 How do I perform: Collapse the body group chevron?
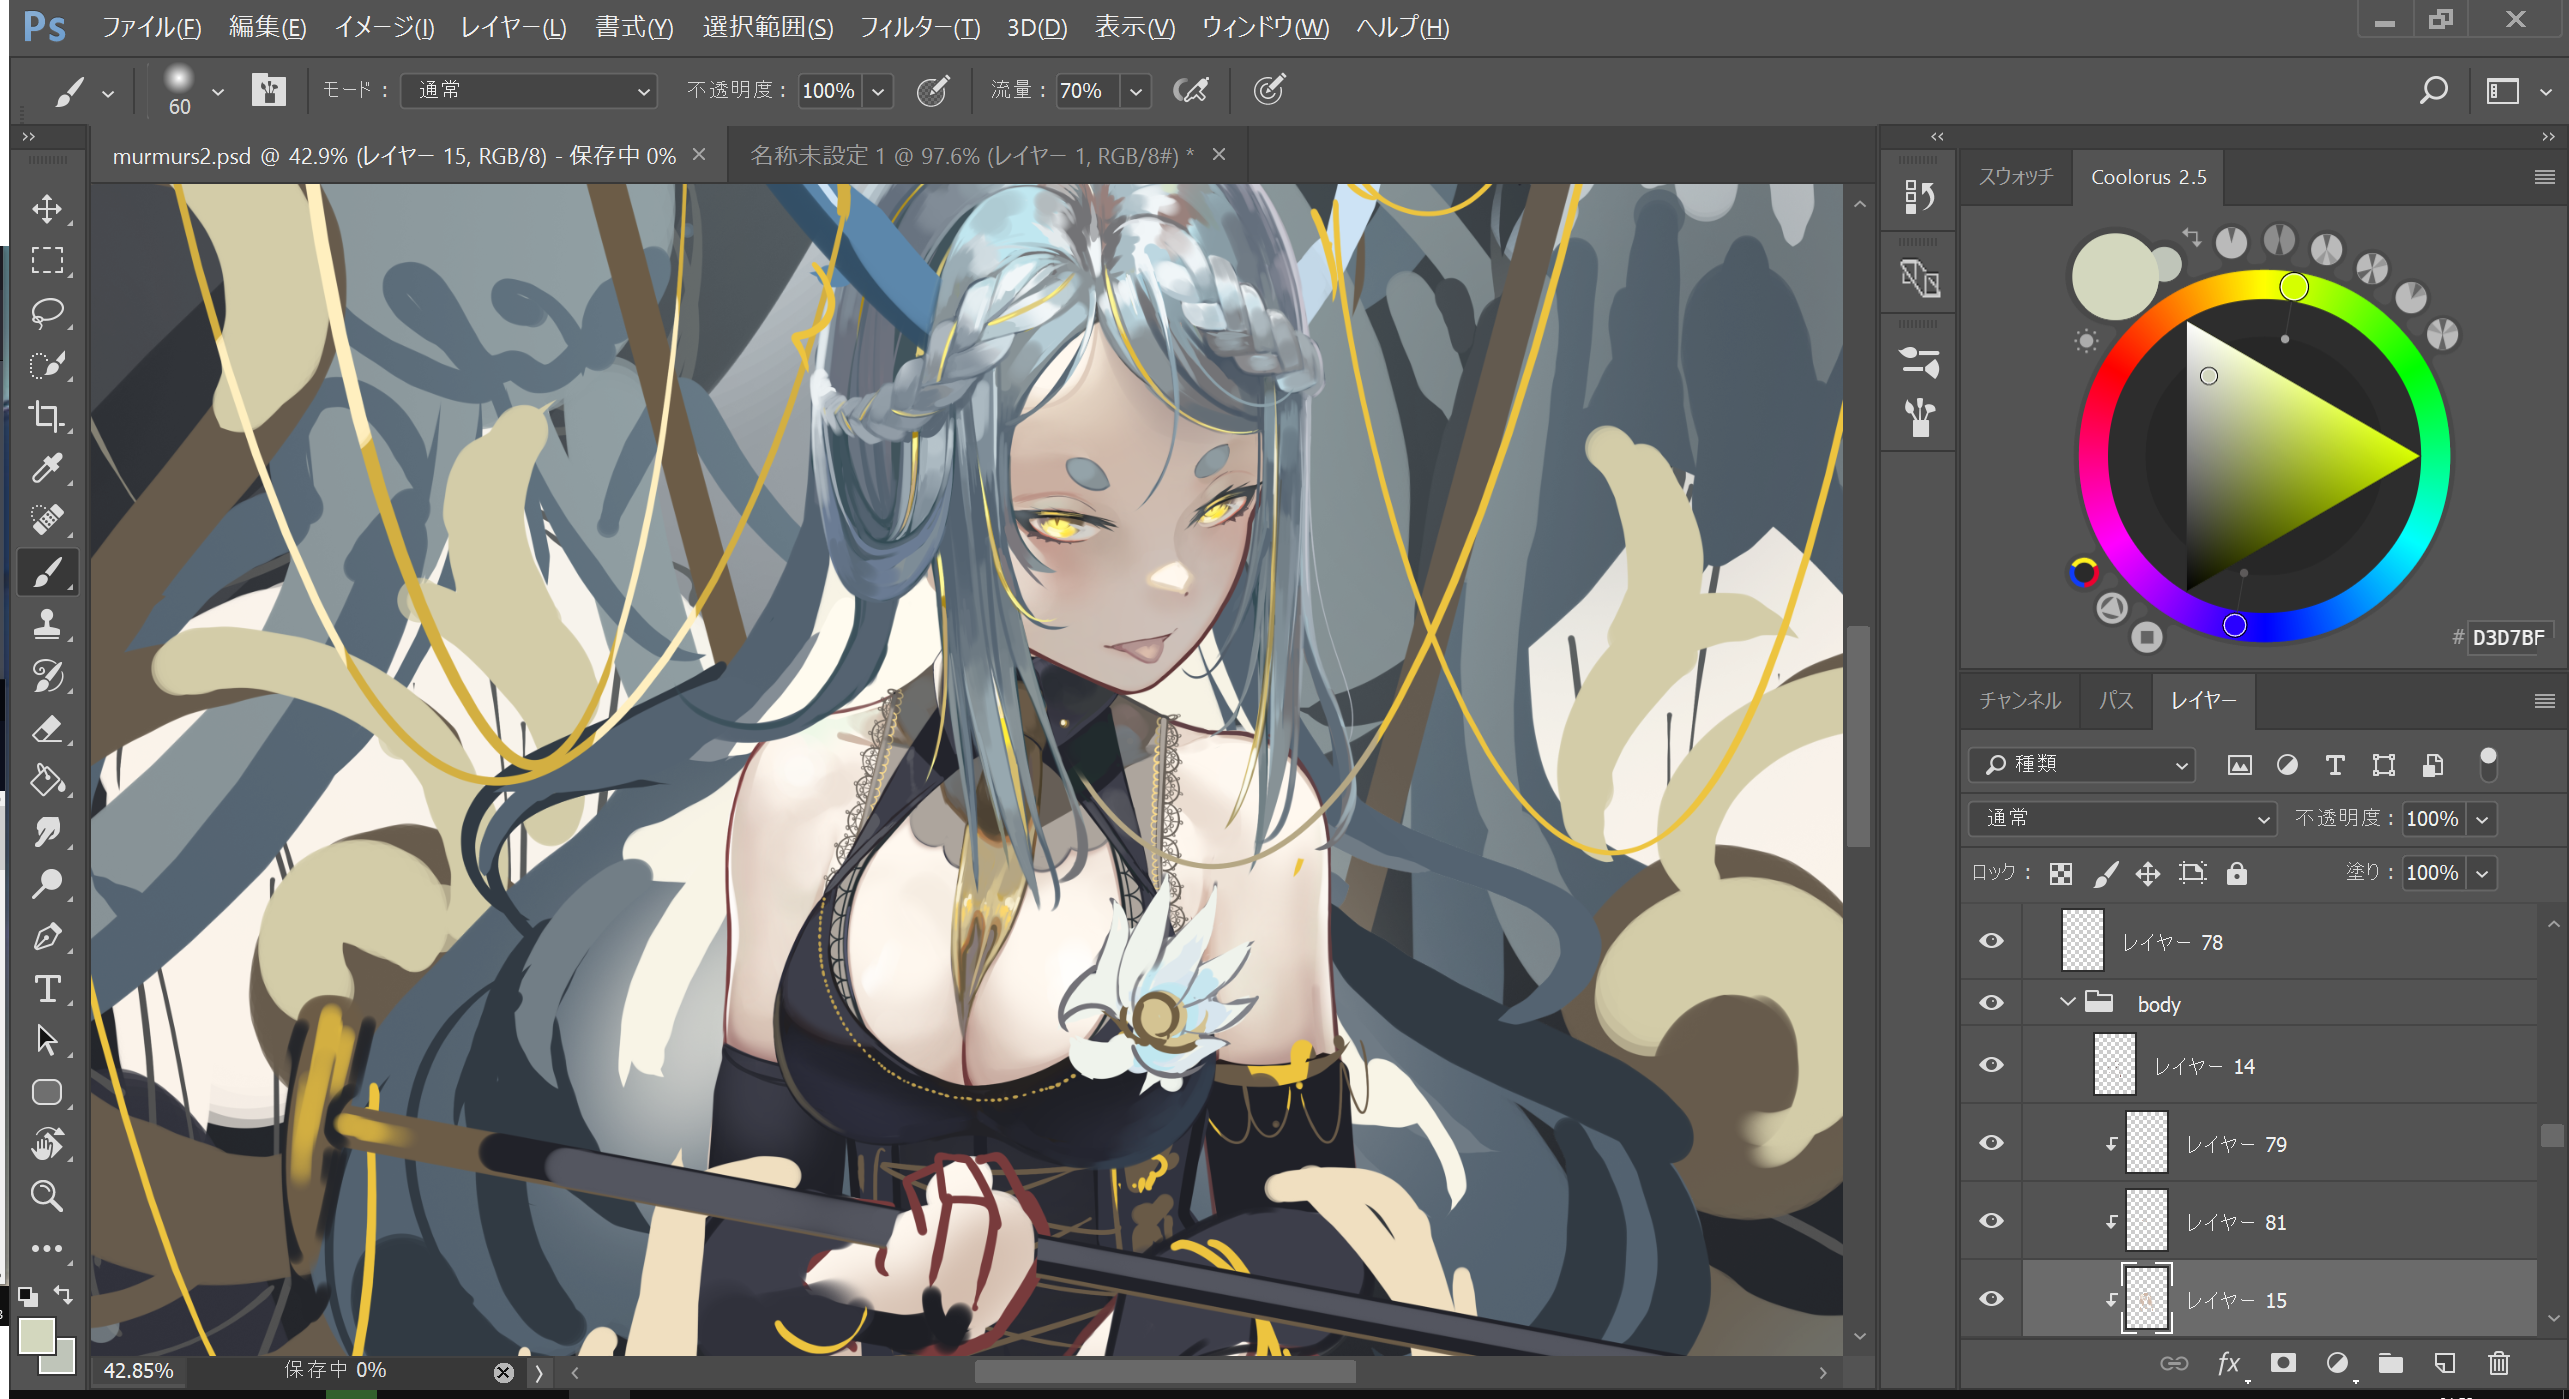(2068, 1002)
